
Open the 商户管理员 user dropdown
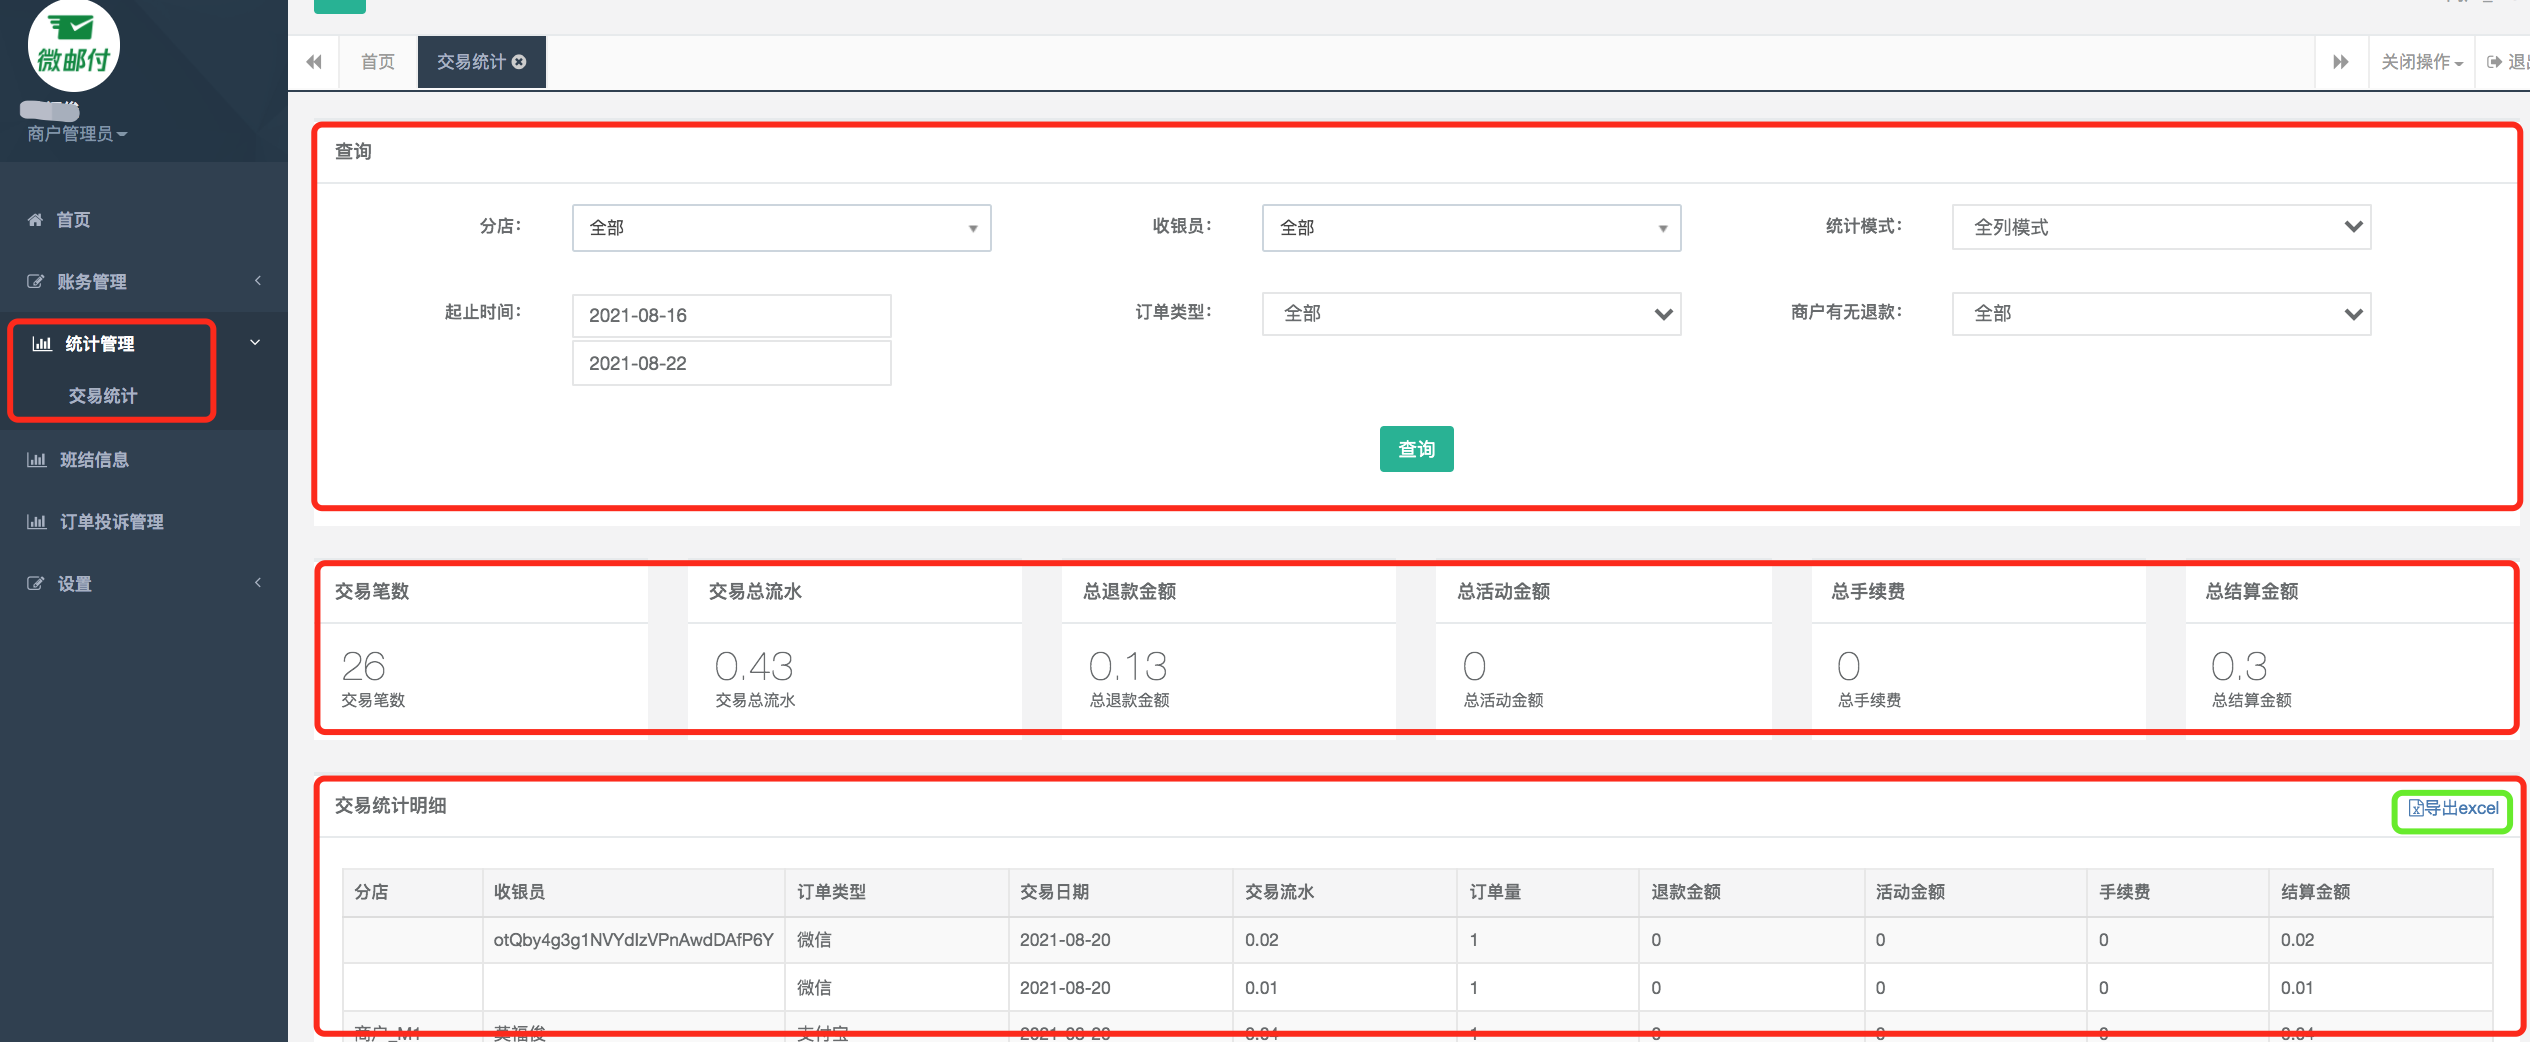[77, 134]
